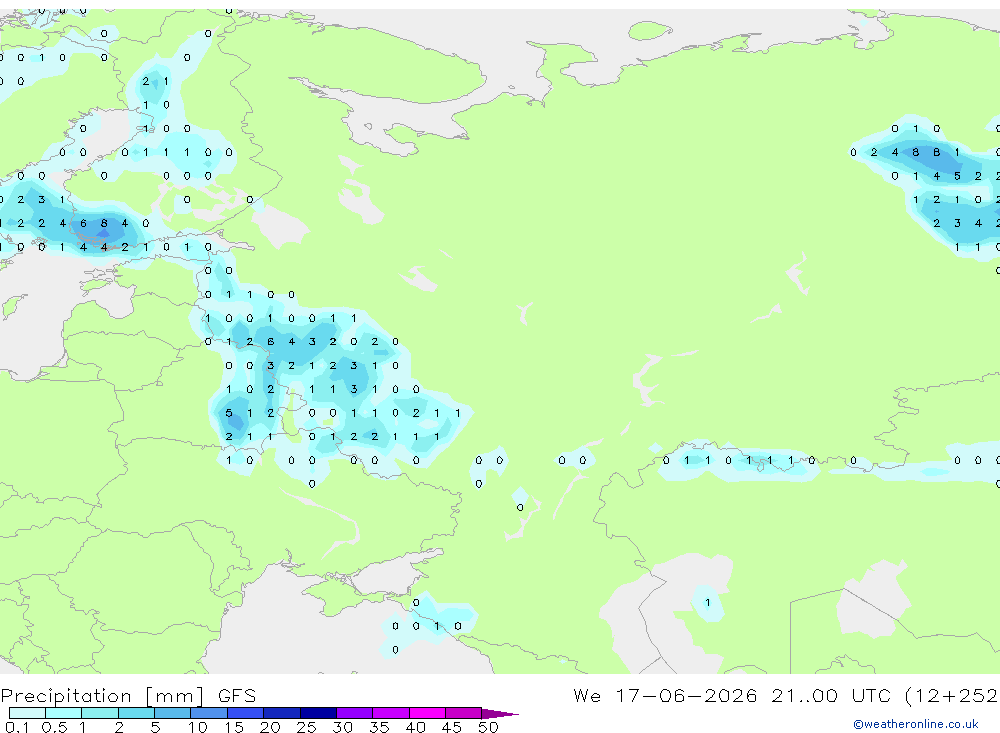Click the legend label '35'
The image size is (1000, 733).
(379, 727)
